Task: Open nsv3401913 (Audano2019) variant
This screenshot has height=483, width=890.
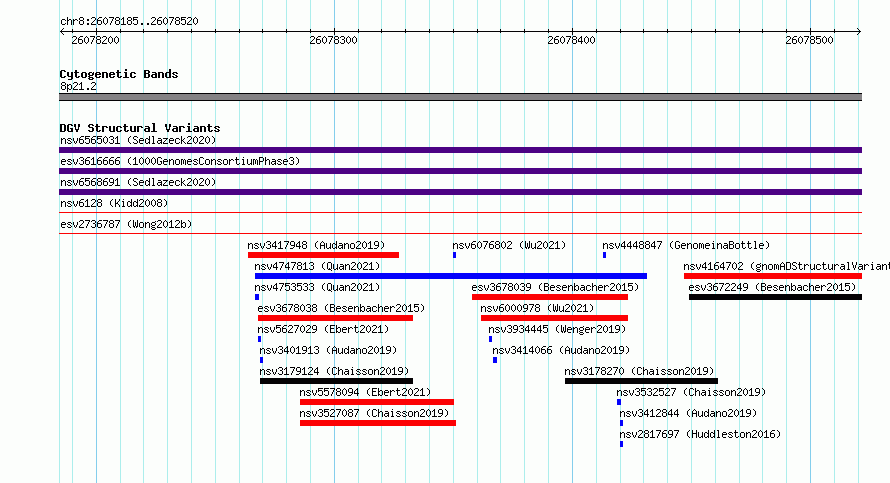Action: point(328,350)
